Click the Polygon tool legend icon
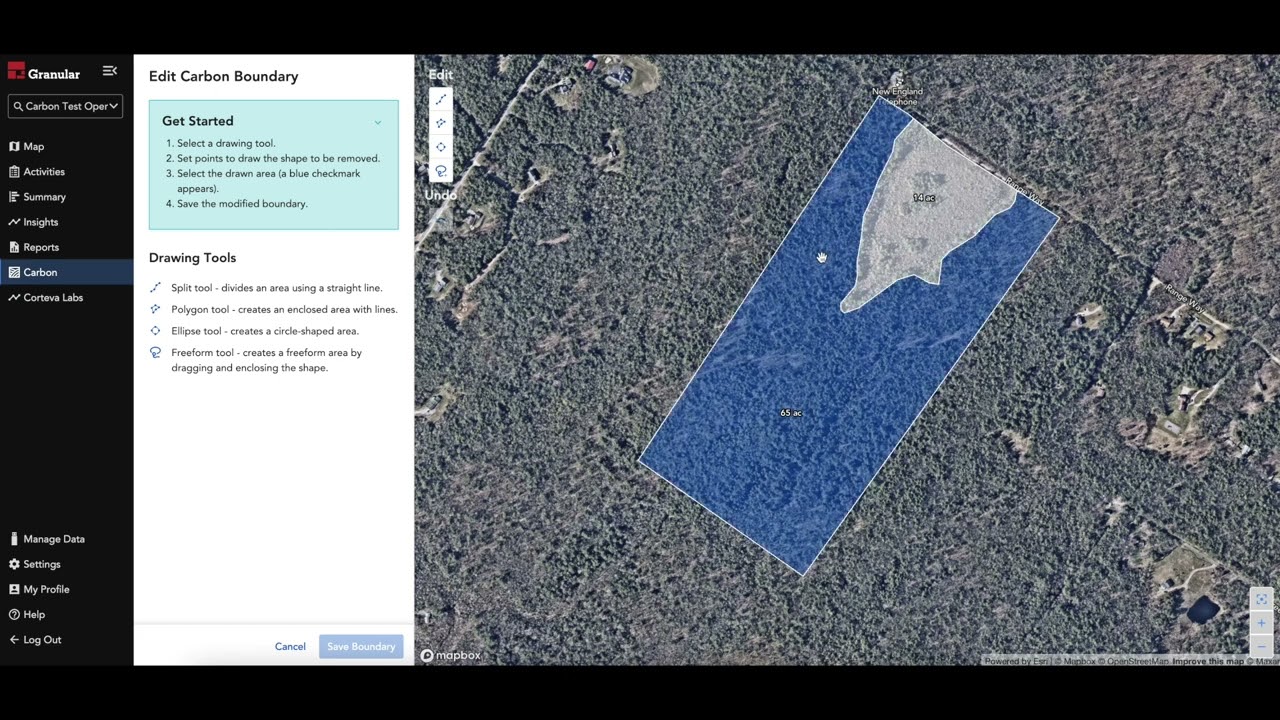The height and width of the screenshot is (720, 1280). tap(155, 309)
